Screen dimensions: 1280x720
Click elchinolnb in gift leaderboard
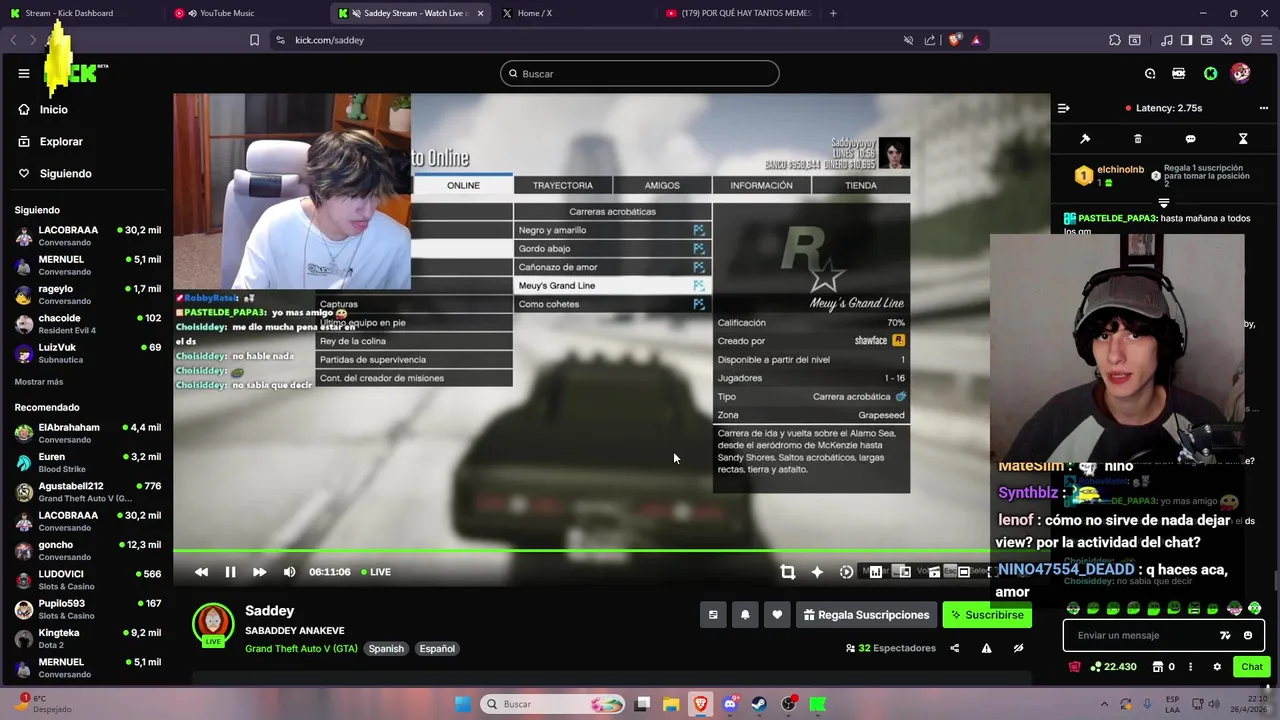point(1120,170)
